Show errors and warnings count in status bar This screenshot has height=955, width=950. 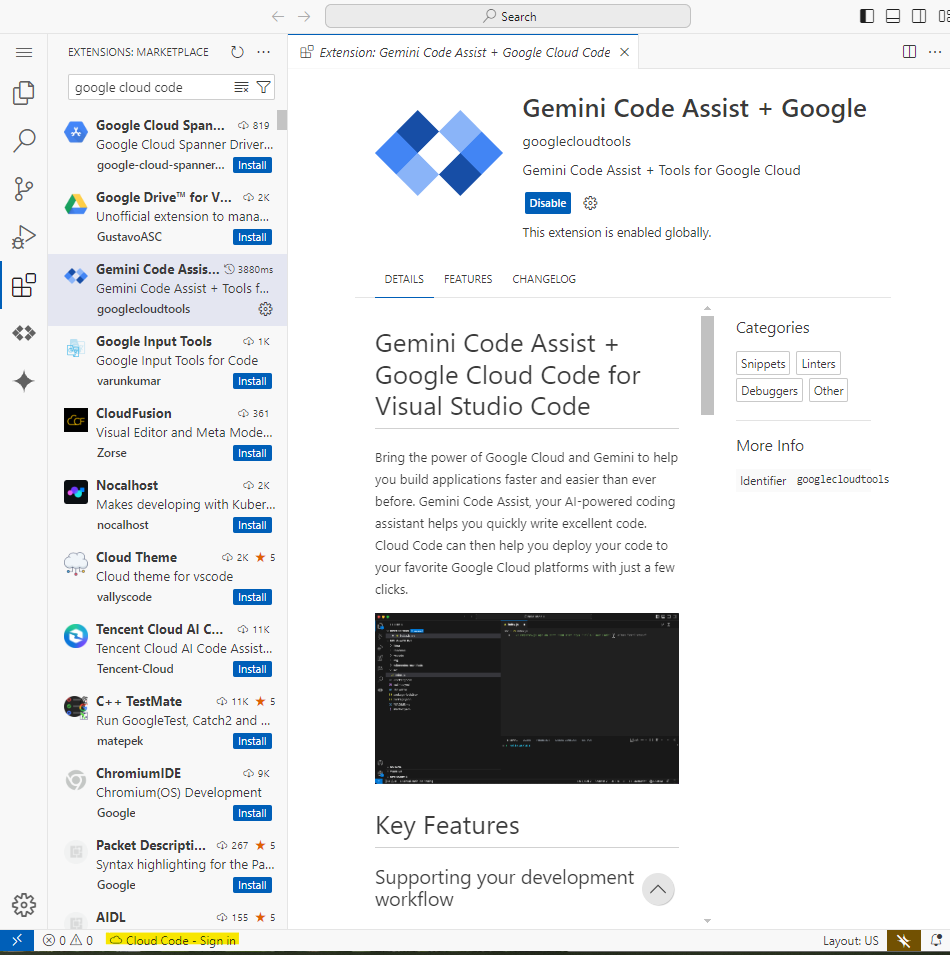[68, 940]
